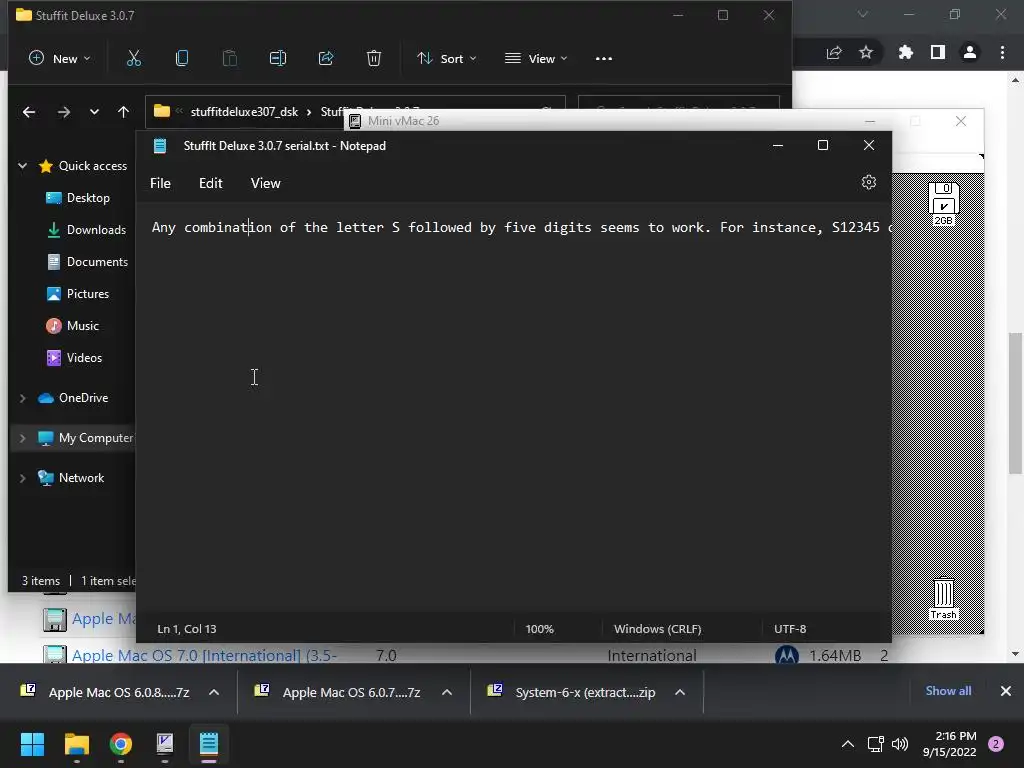The image size is (1024, 768).
Task: Open the clock and date in the taskbar
Action: pyautogui.click(x=950, y=744)
